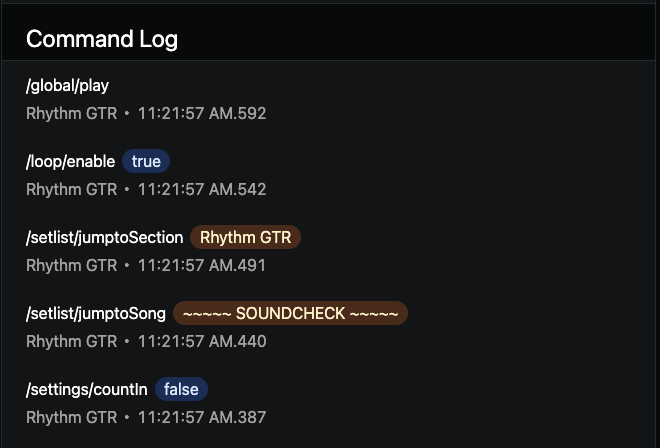Click the 11:21:57 AM.491 timestamp
Image resolution: width=660 pixels, height=448 pixels.
(x=202, y=265)
